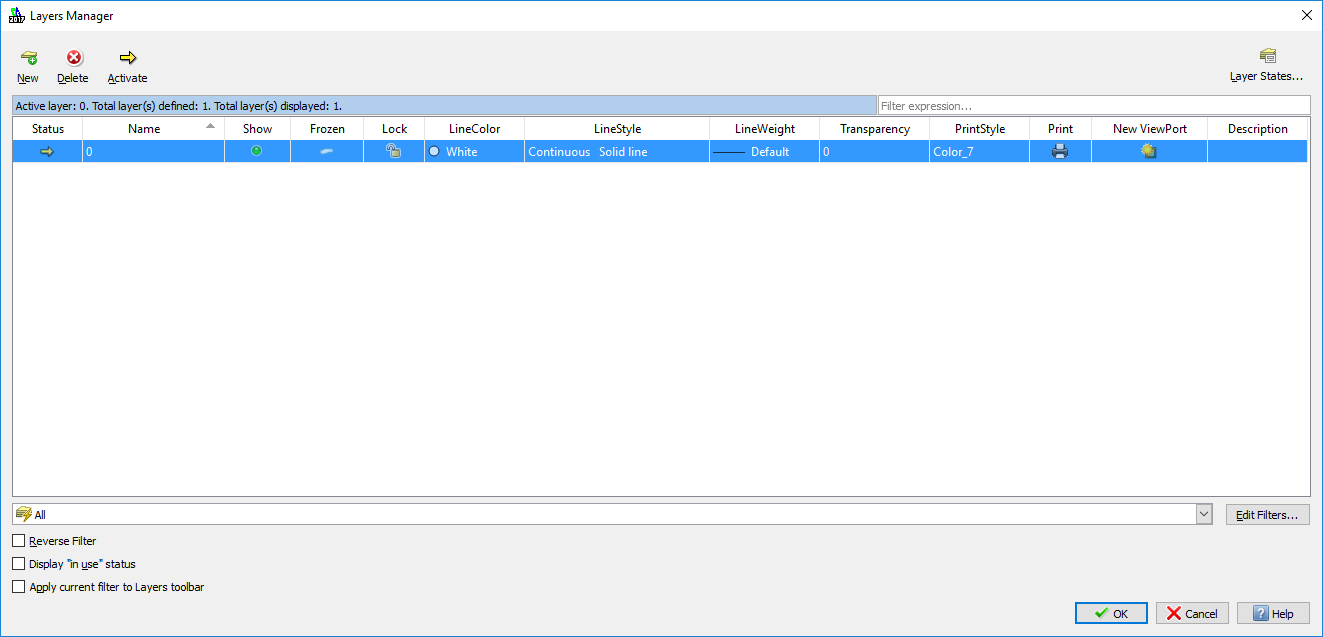
Task: Open Layer States manager
Action: [1266, 66]
